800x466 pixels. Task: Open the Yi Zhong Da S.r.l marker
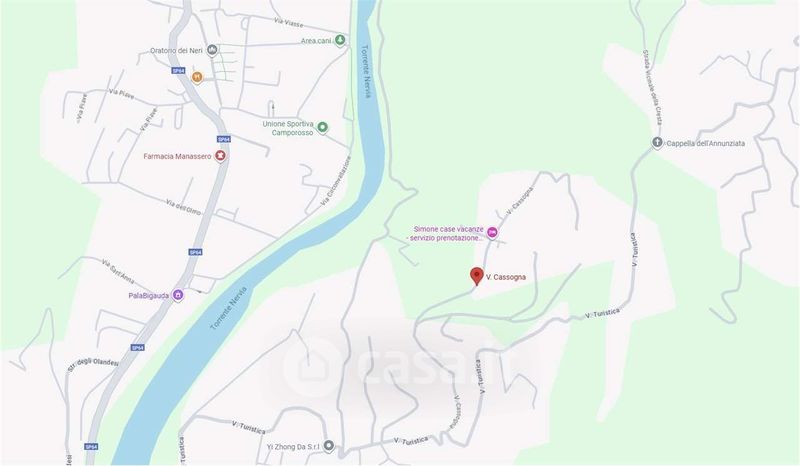pyautogui.click(x=329, y=446)
